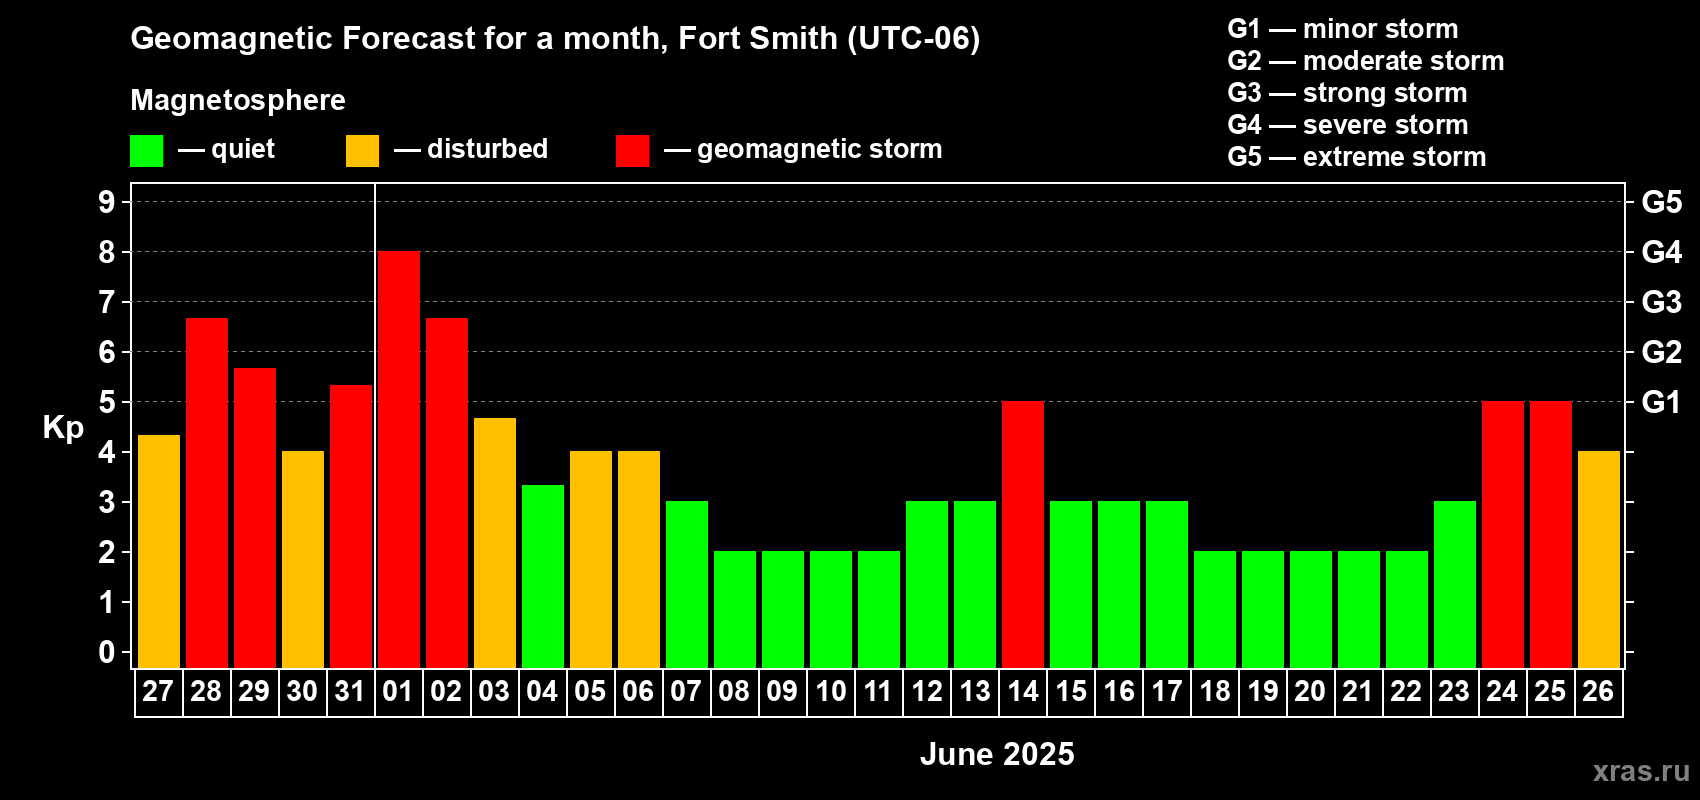Click the Kp value 5 tick label
The image size is (1700, 800).
coord(107,402)
